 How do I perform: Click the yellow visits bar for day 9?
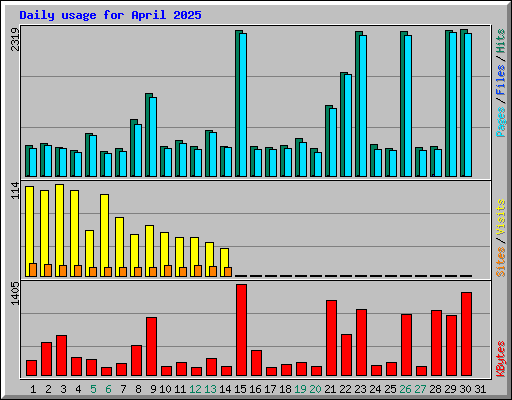click(x=149, y=251)
